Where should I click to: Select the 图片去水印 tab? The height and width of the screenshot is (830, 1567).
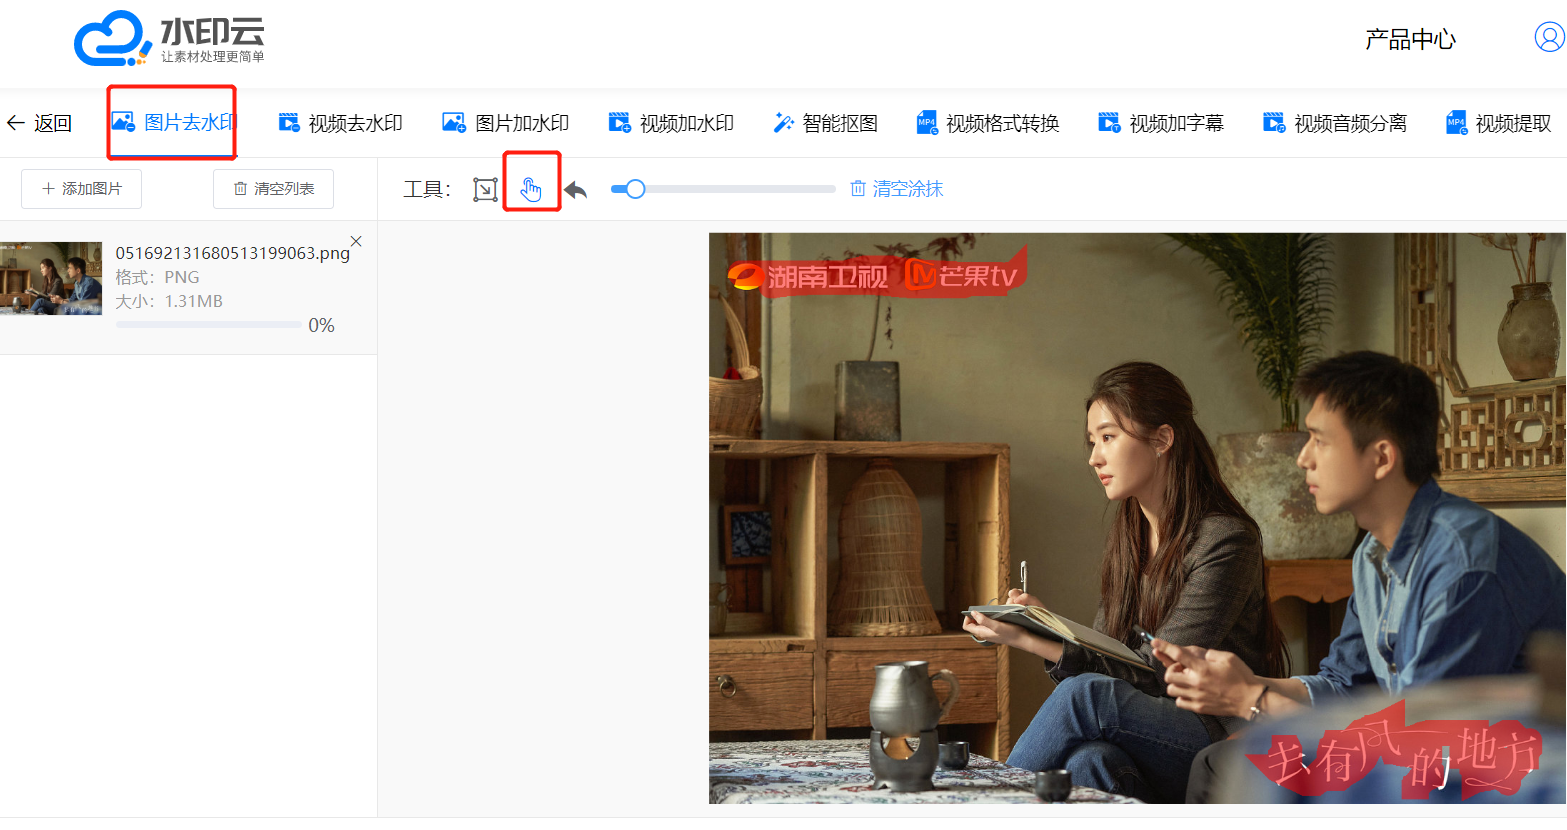(x=173, y=122)
